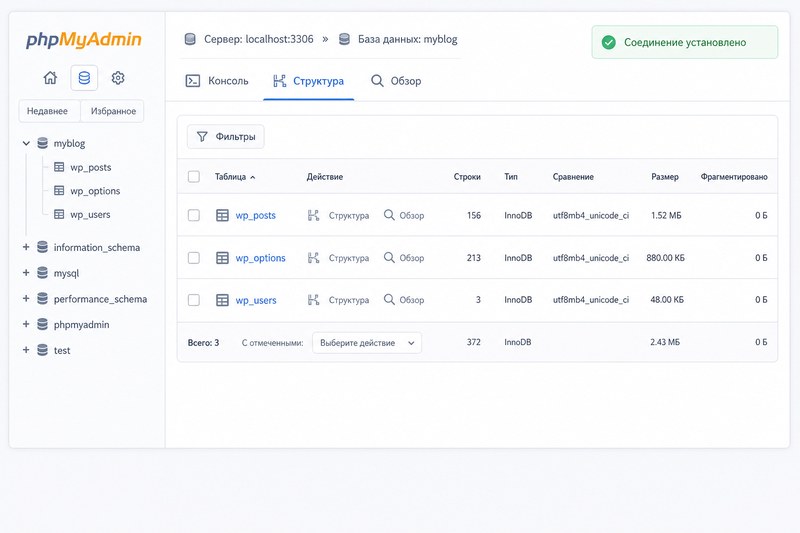Viewport: 800px width, 533px height.
Task: Click green checkmark in connection notice
Action: (x=609, y=42)
